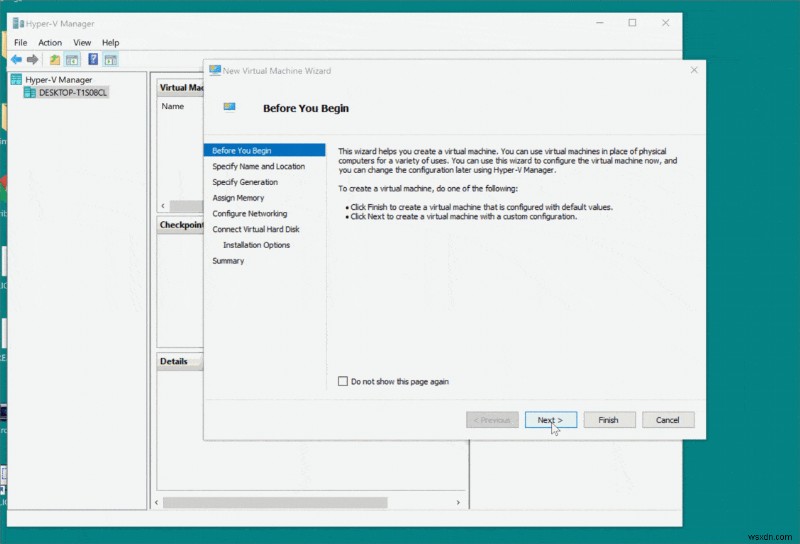Click the Back arrow toolbar icon
The width and height of the screenshot is (800, 544).
[16, 60]
